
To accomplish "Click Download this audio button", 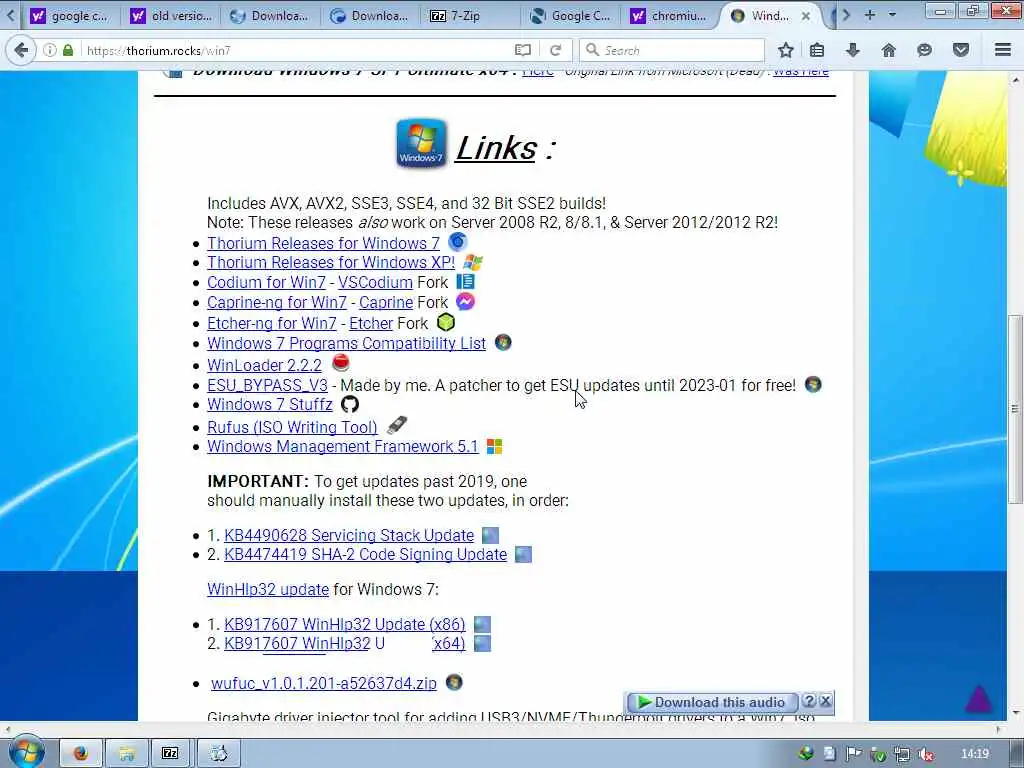I will click(x=712, y=702).
